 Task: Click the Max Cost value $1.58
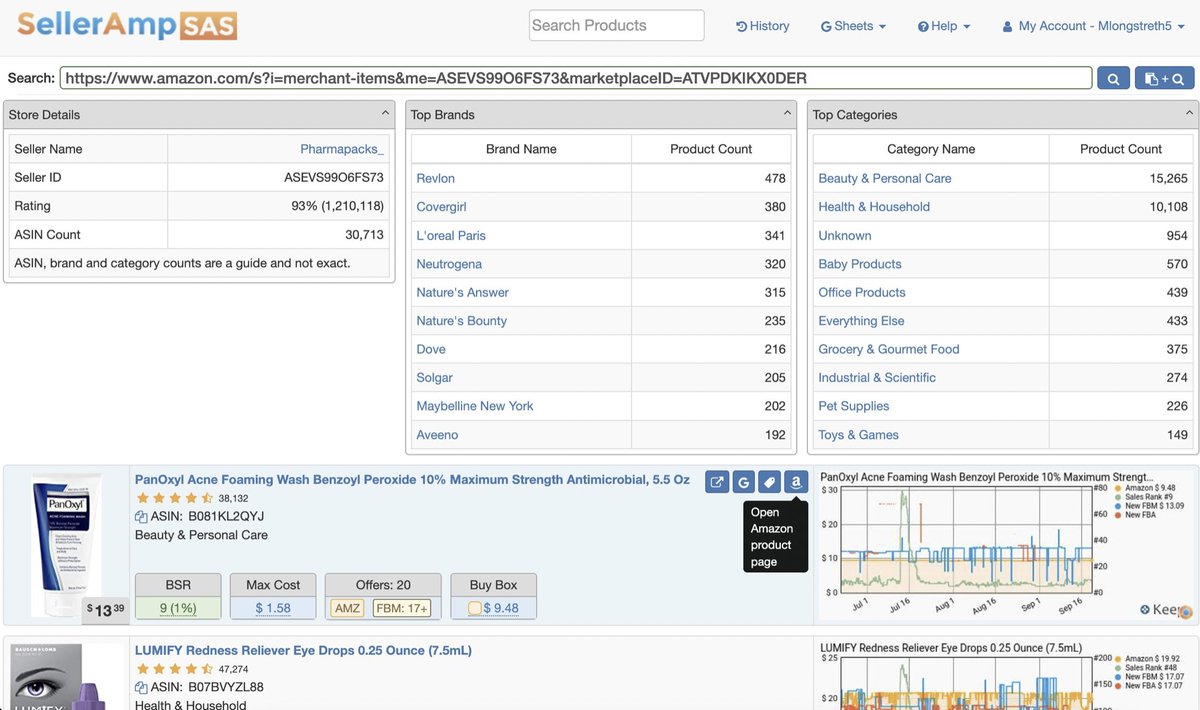coord(273,608)
